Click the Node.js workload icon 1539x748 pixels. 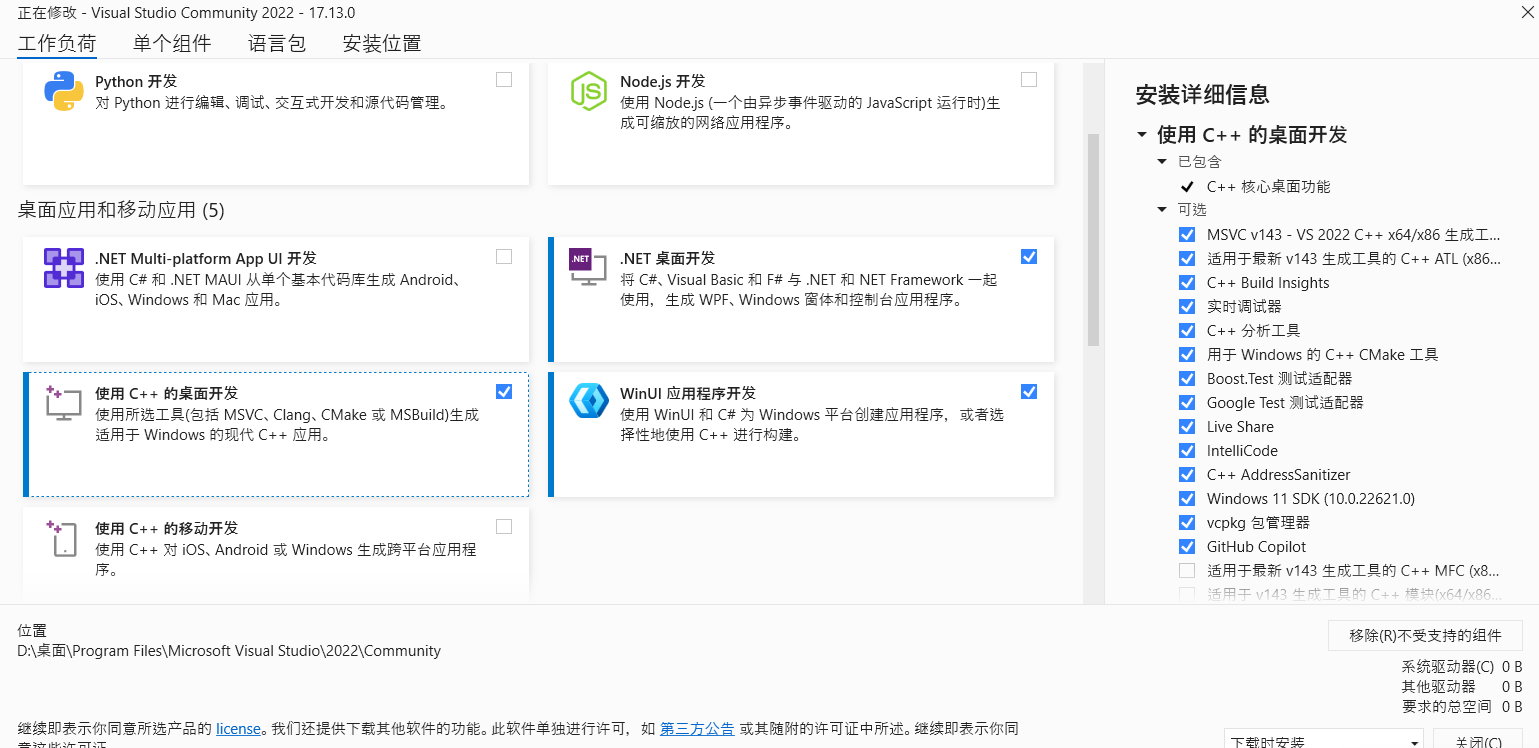589,91
